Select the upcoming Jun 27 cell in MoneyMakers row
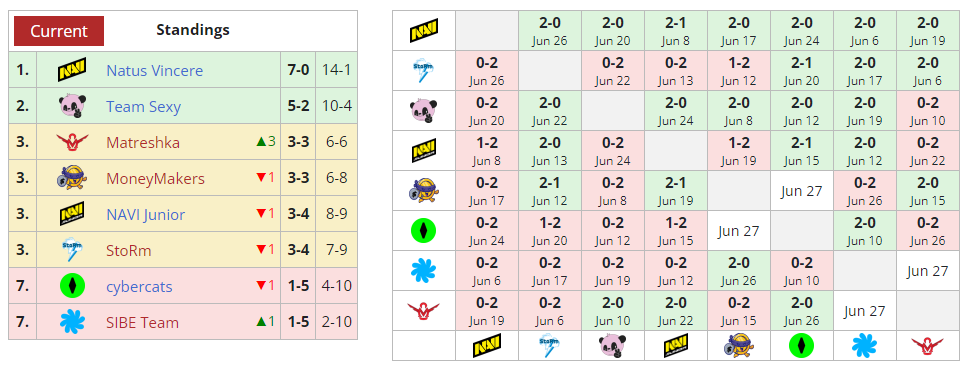This screenshot has width=966, height=367. (x=801, y=191)
